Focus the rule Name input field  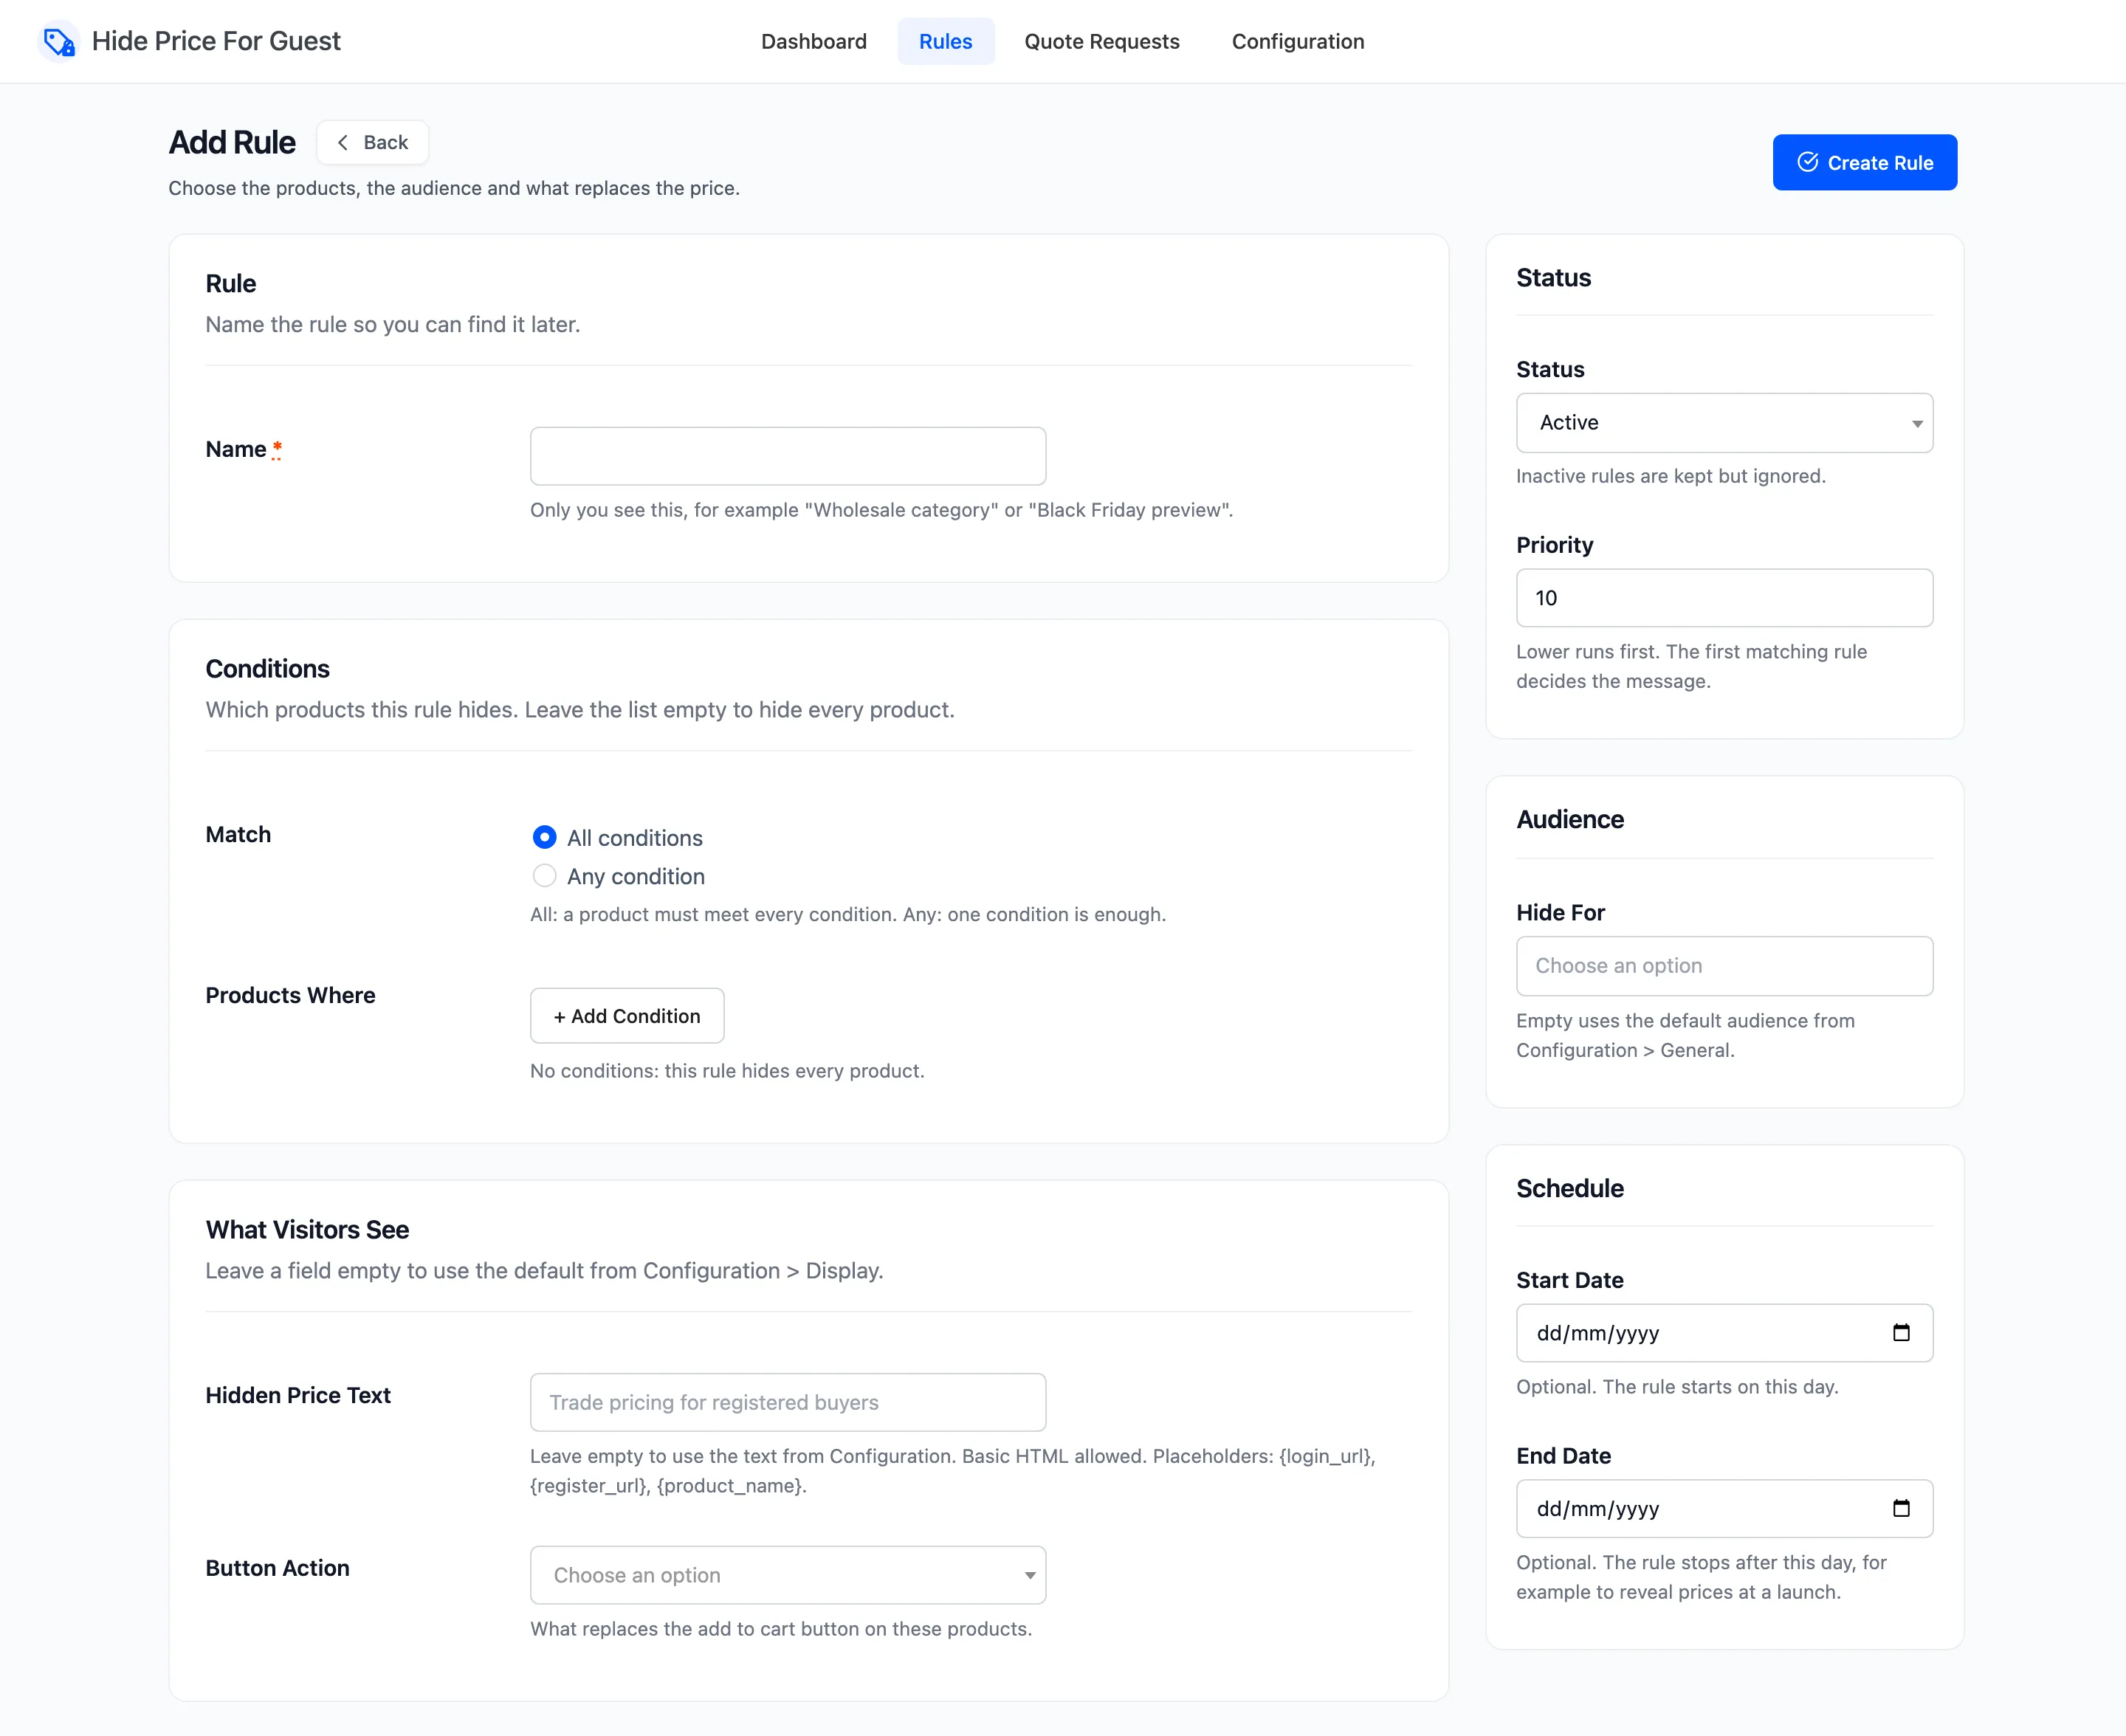(x=788, y=456)
